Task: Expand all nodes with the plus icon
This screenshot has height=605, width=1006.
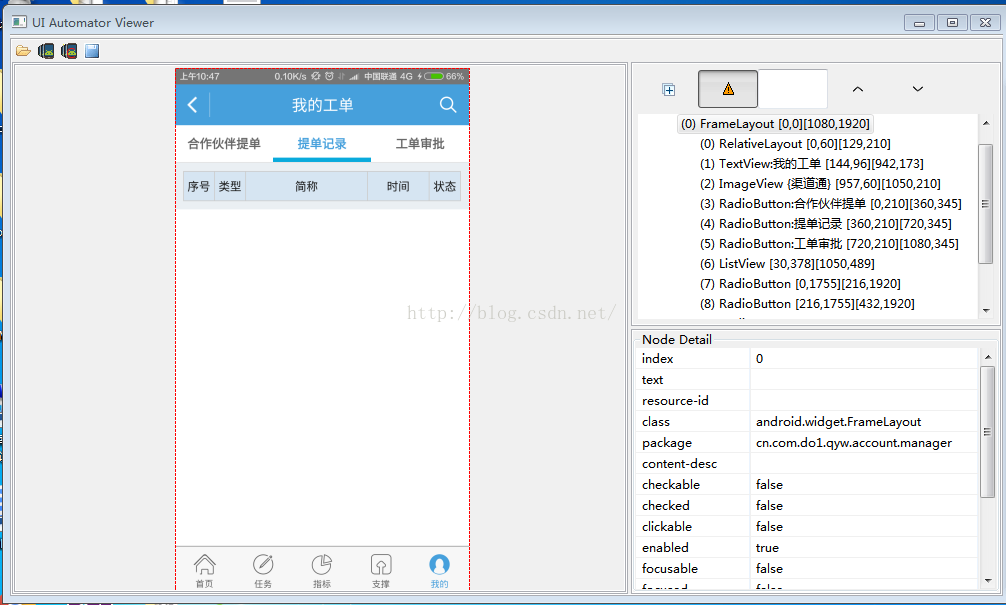Action: 669,89
